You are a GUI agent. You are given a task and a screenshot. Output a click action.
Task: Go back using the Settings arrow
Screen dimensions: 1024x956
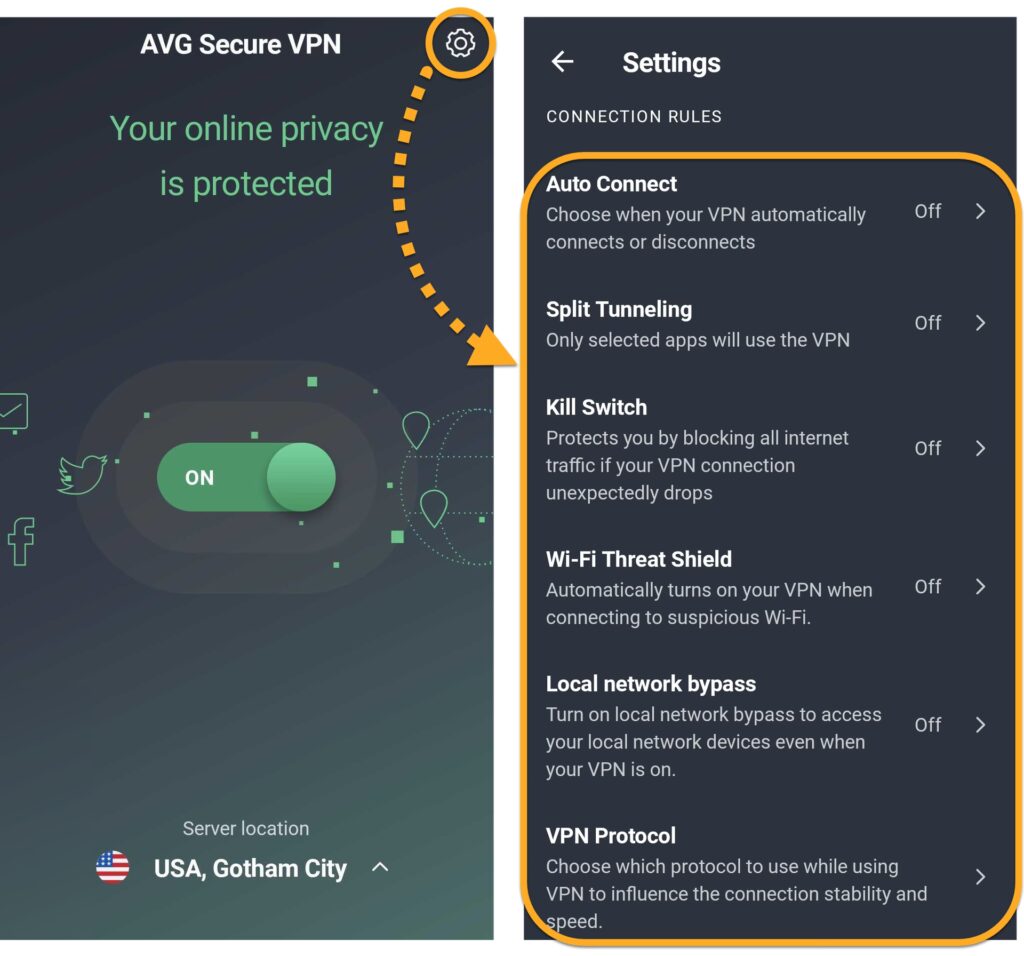point(562,62)
